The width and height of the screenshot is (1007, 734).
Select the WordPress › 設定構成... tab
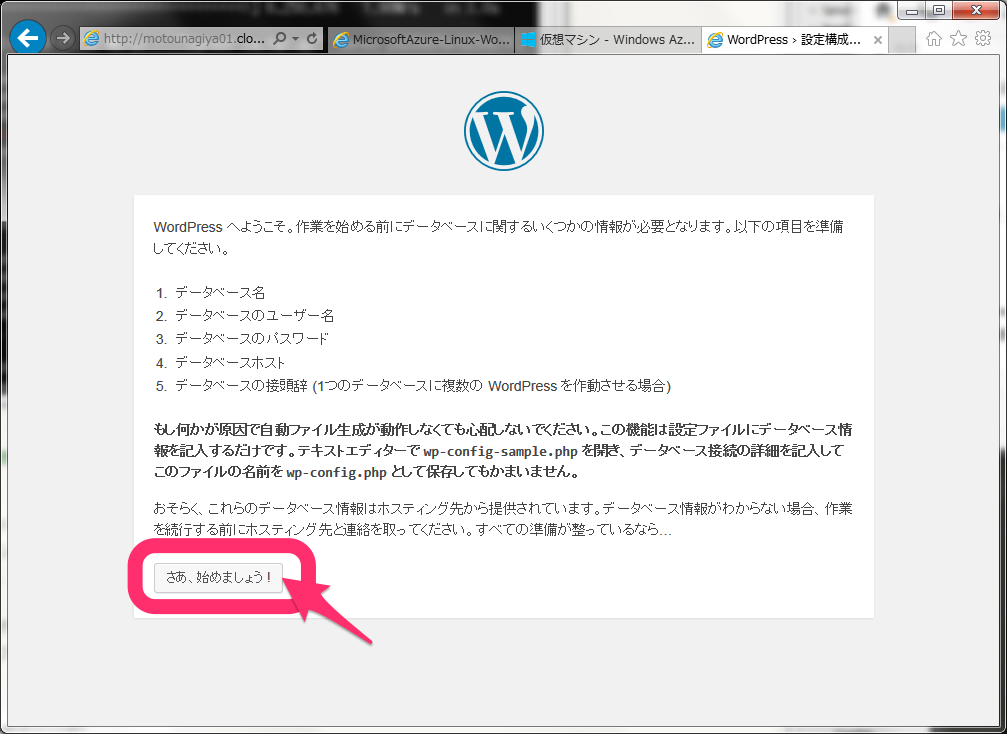794,40
